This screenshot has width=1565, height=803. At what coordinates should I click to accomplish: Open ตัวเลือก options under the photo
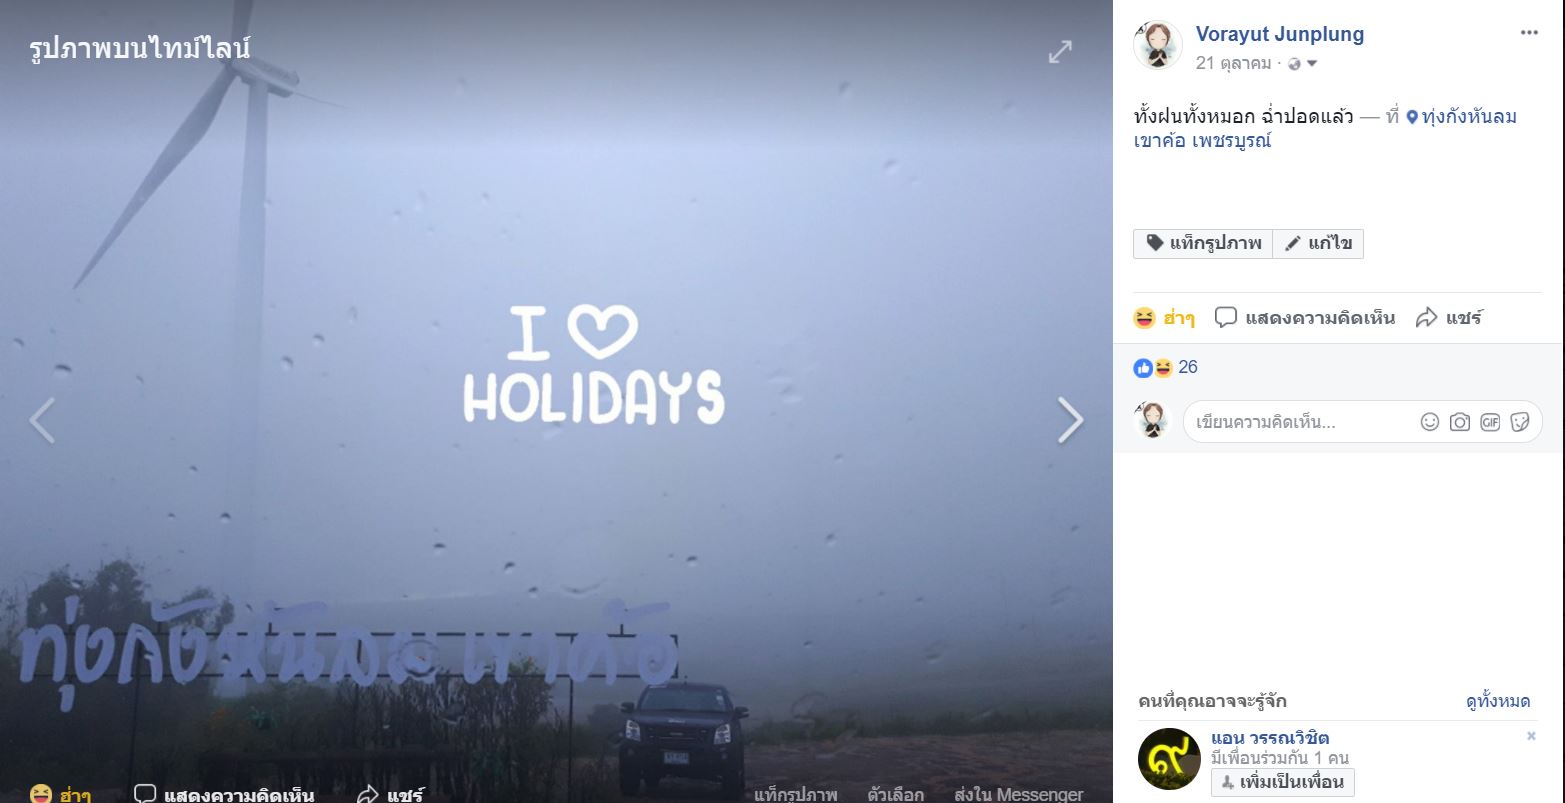[895, 795]
